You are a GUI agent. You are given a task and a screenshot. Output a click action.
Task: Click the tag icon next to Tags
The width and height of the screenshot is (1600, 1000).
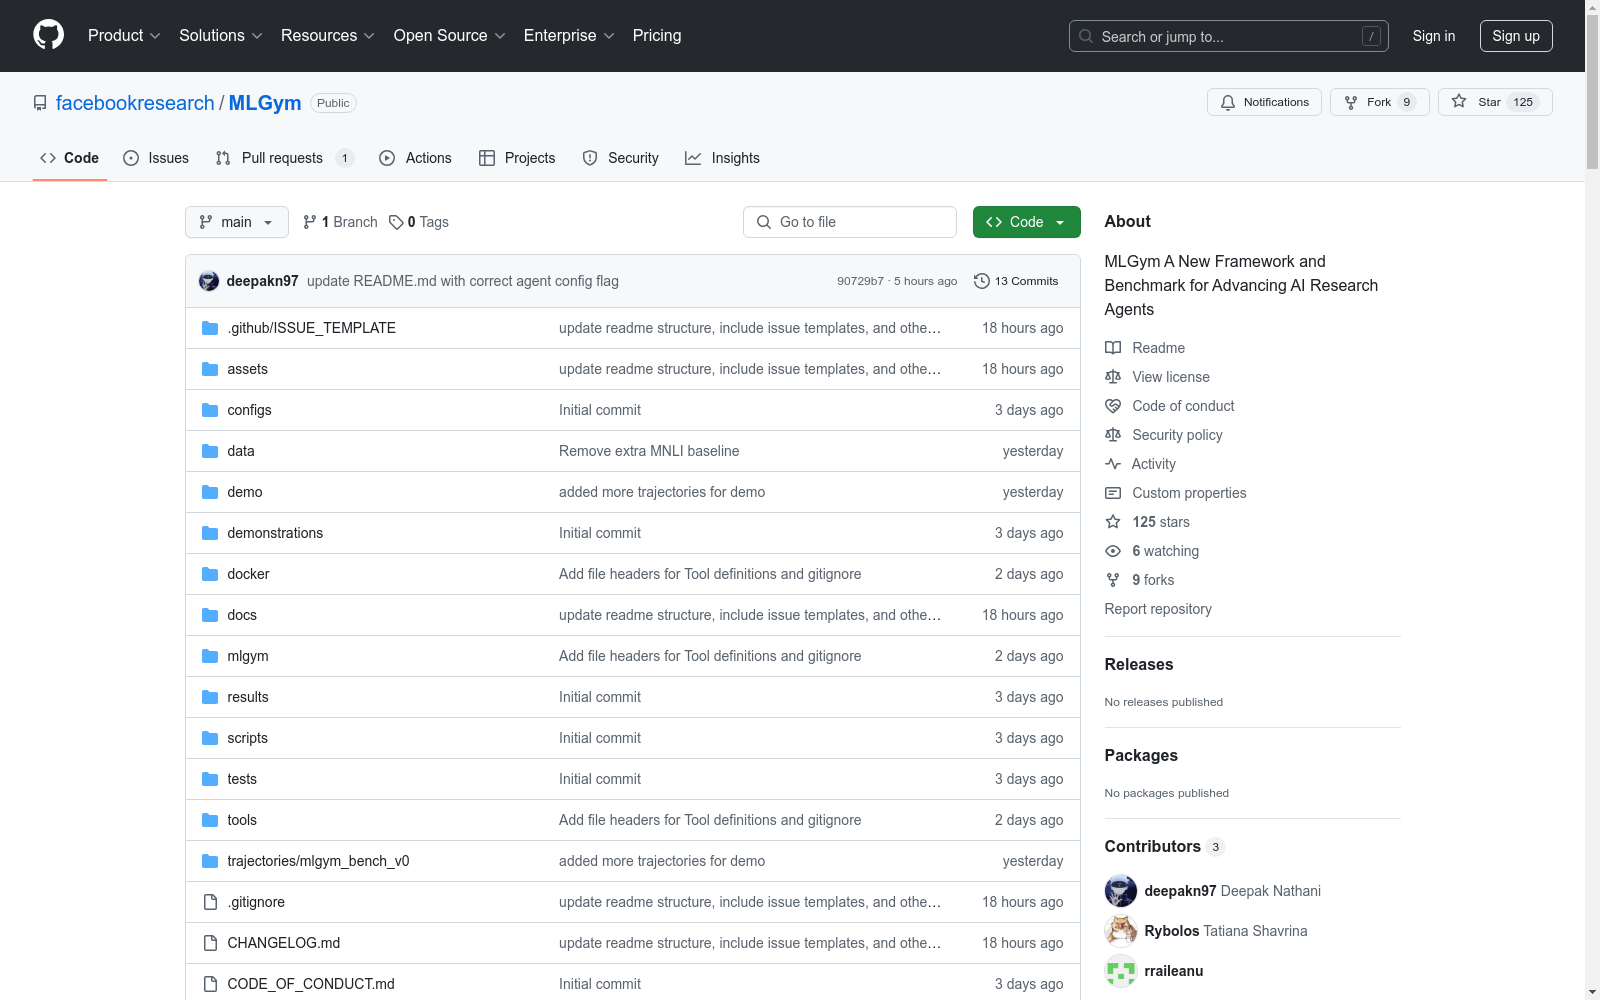(396, 222)
